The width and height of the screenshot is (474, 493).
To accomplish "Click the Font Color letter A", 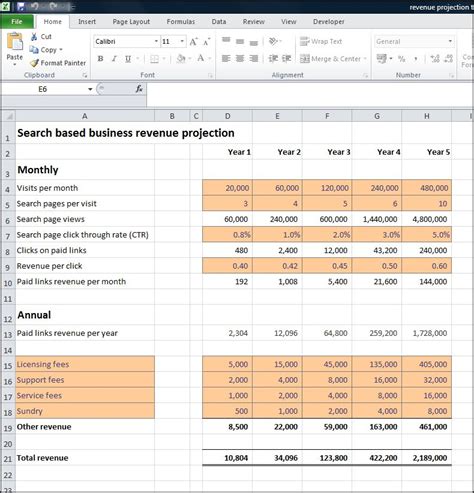I will (x=201, y=58).
